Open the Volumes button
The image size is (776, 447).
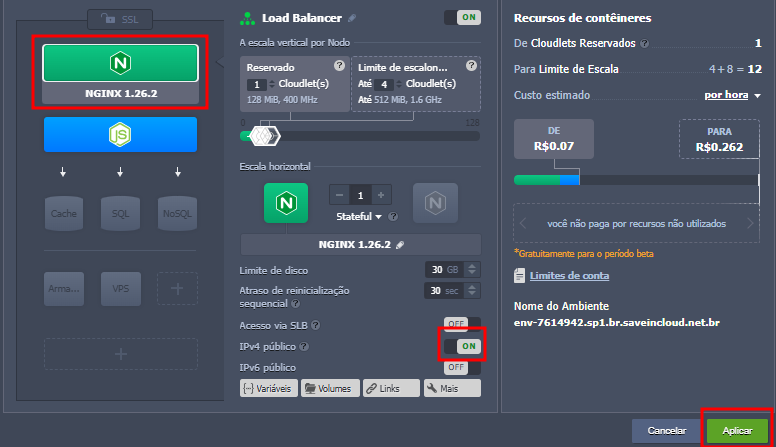point(330,389)
